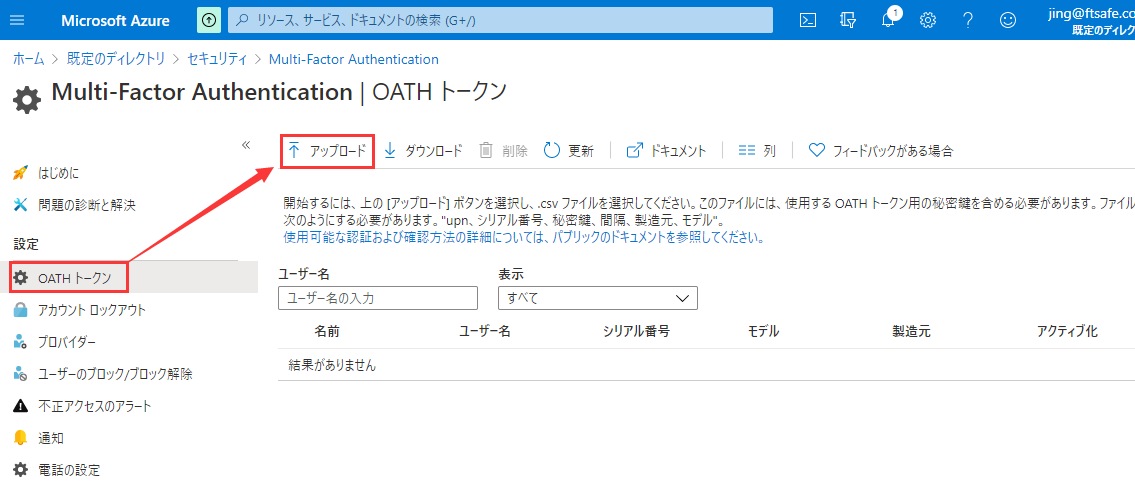Expand the 表示 dropdown showing すべて
Image resolution: width=1135 pixels, height=498 pixels.
point(597,298)
